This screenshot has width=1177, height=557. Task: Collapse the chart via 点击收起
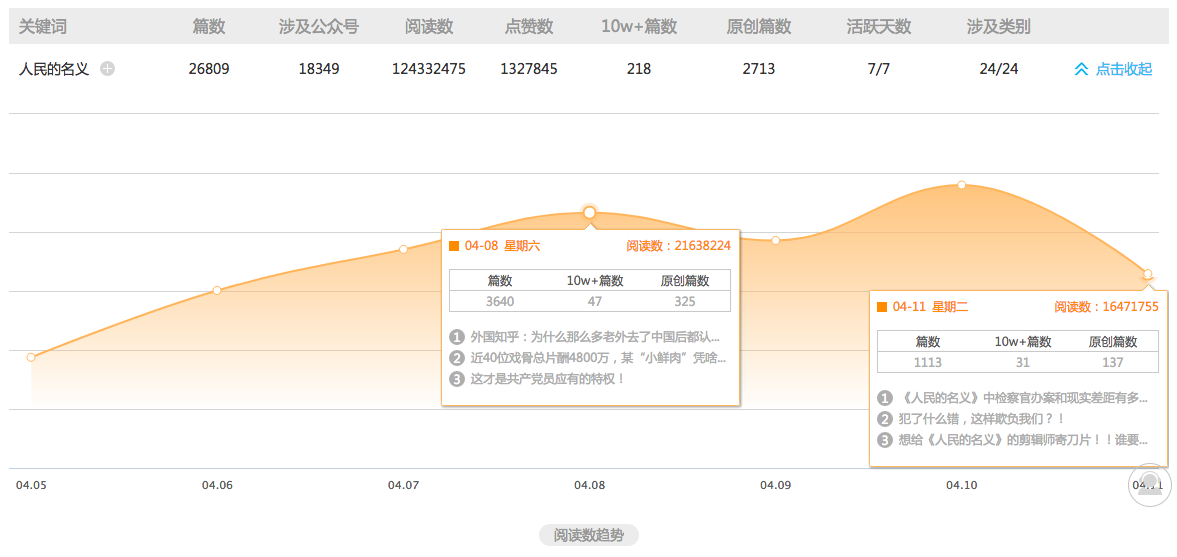1113,69
